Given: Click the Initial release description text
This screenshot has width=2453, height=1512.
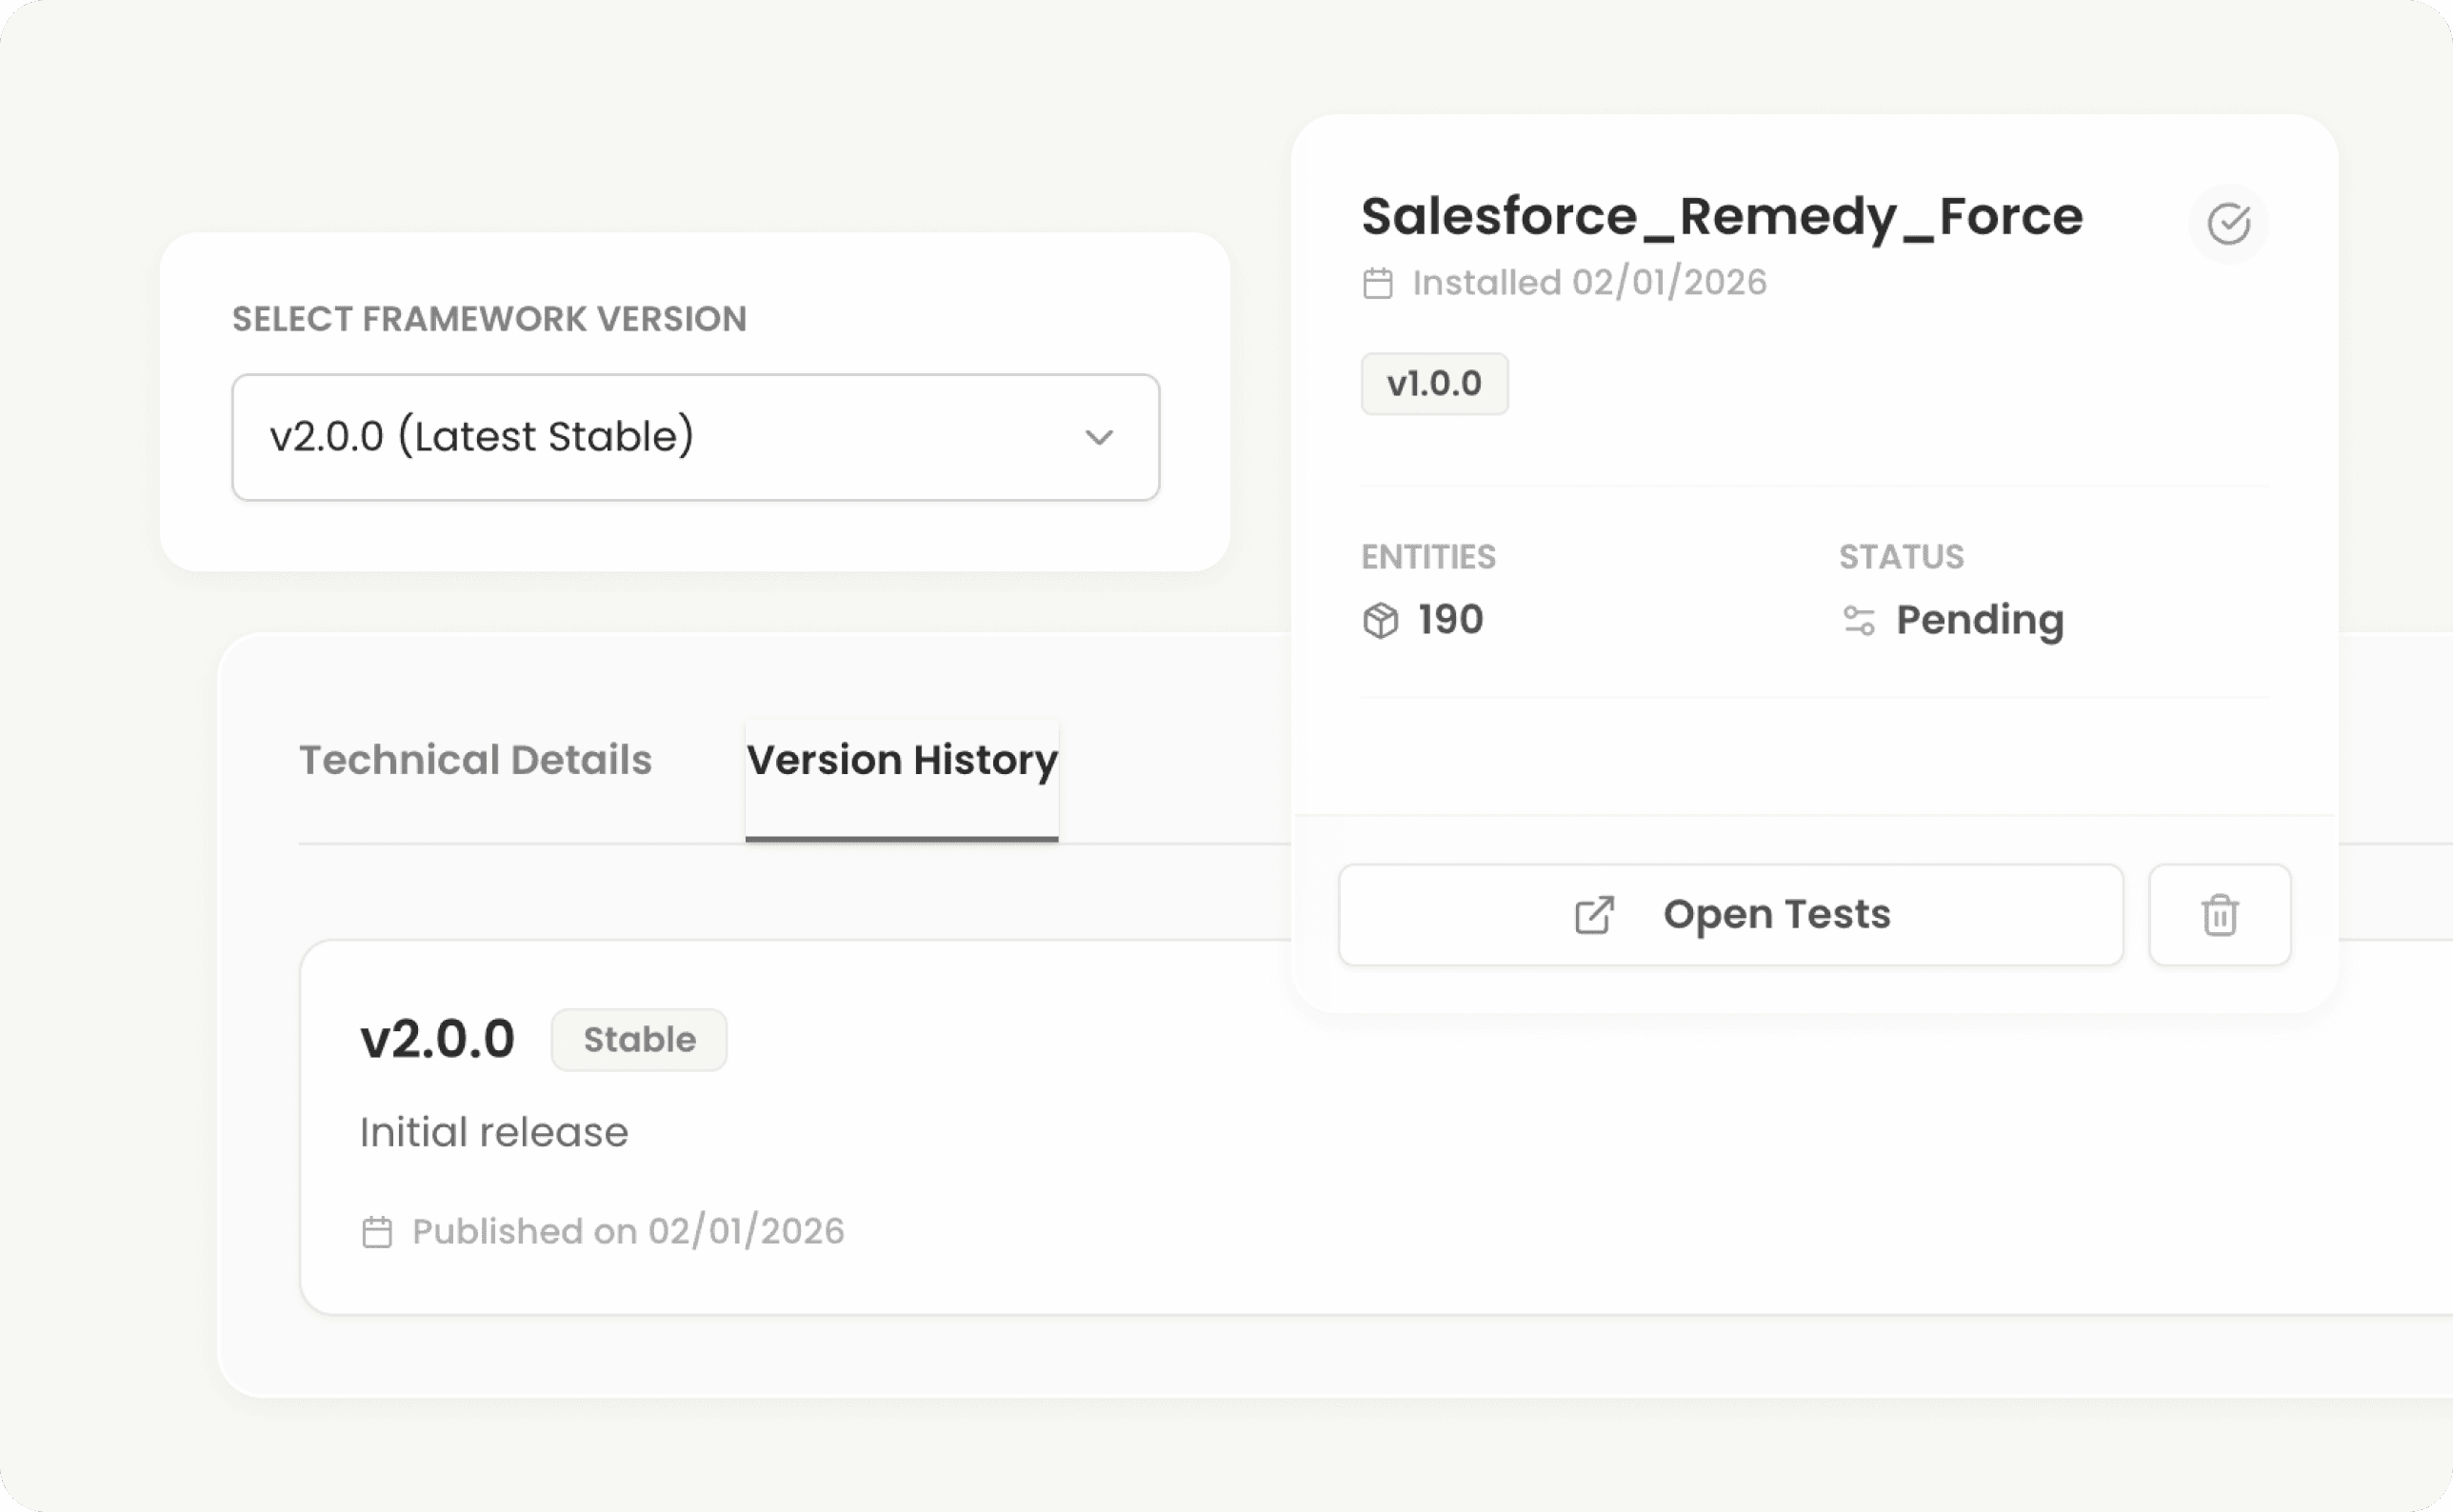Looking at the screenshot, I should tap(494, 1131).
